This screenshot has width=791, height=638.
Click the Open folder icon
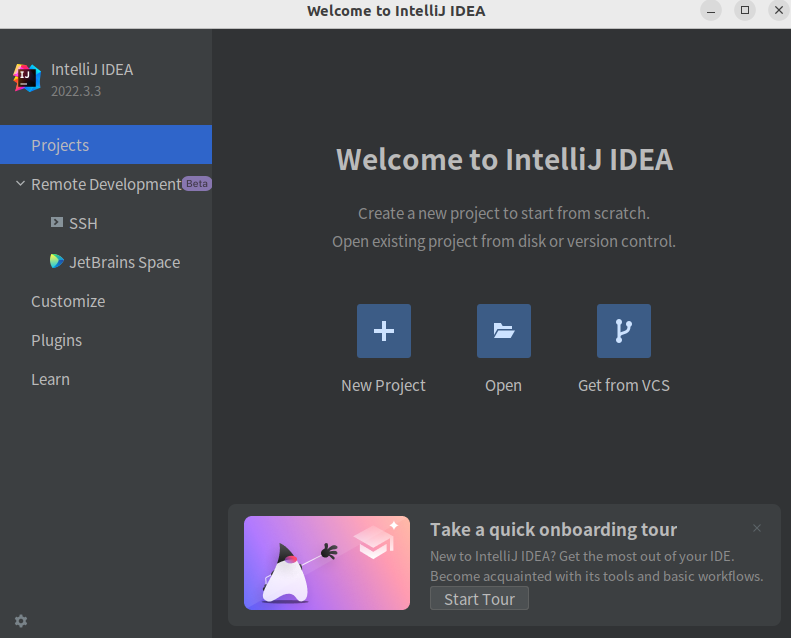point(503,331)
